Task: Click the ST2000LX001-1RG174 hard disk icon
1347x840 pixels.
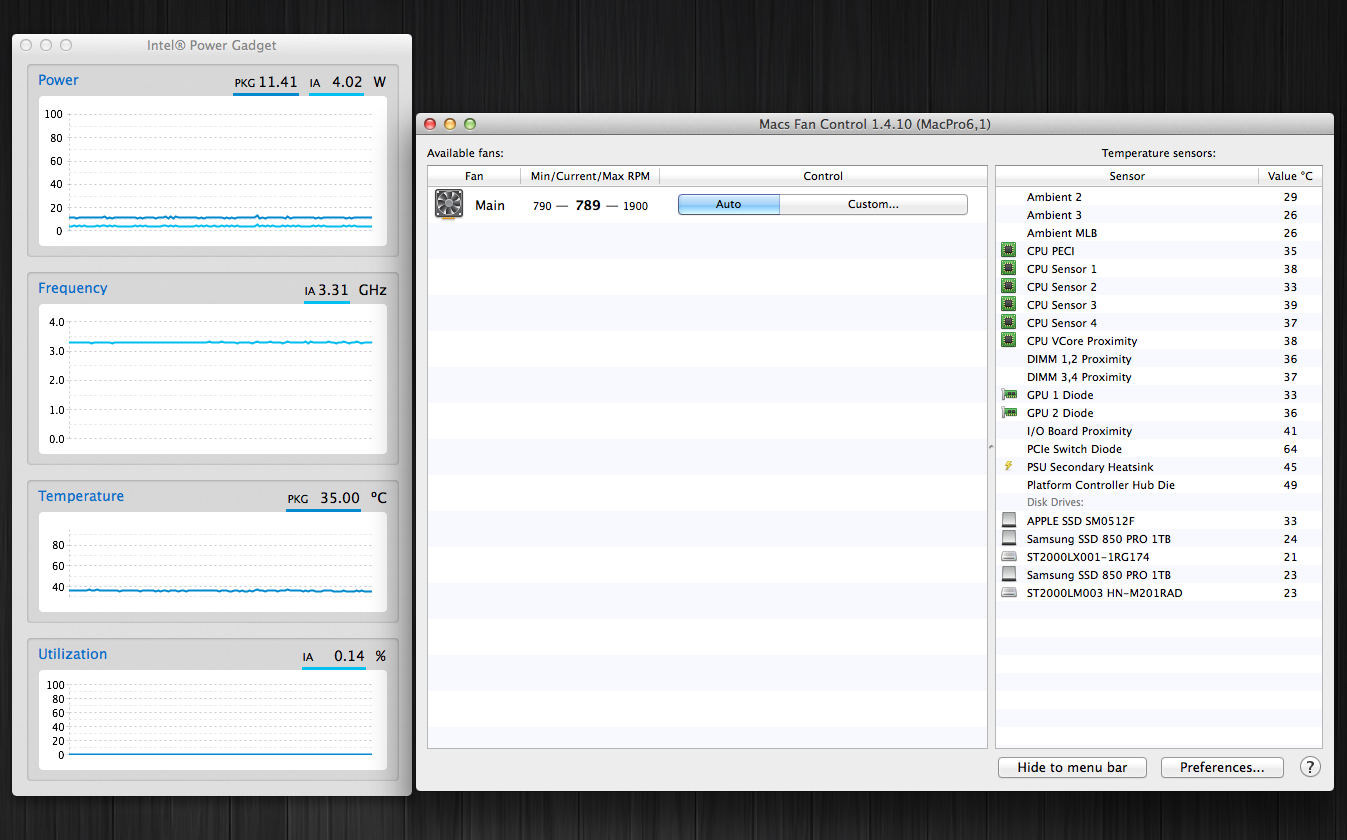Action: 1008,557
